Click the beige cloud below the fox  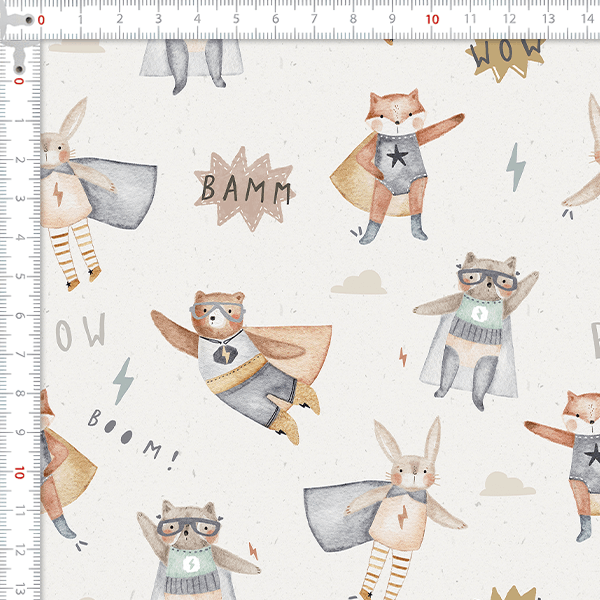coord(359,283)
